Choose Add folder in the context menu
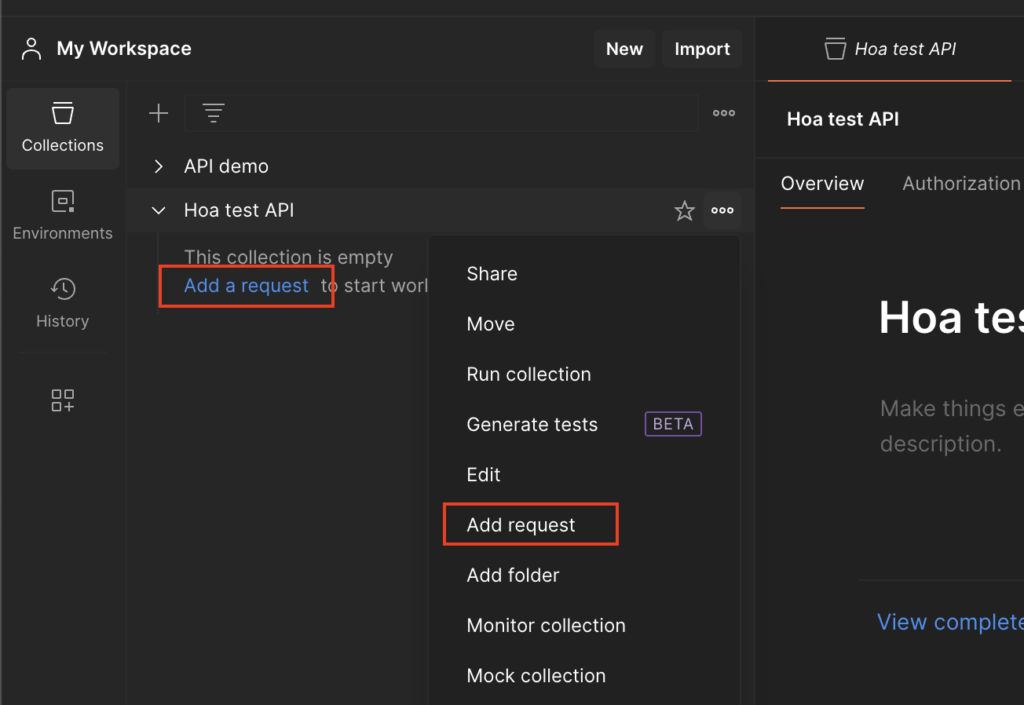Image resolution: width=1024 pixels, height=705 pixels. [x=513, y=576]
